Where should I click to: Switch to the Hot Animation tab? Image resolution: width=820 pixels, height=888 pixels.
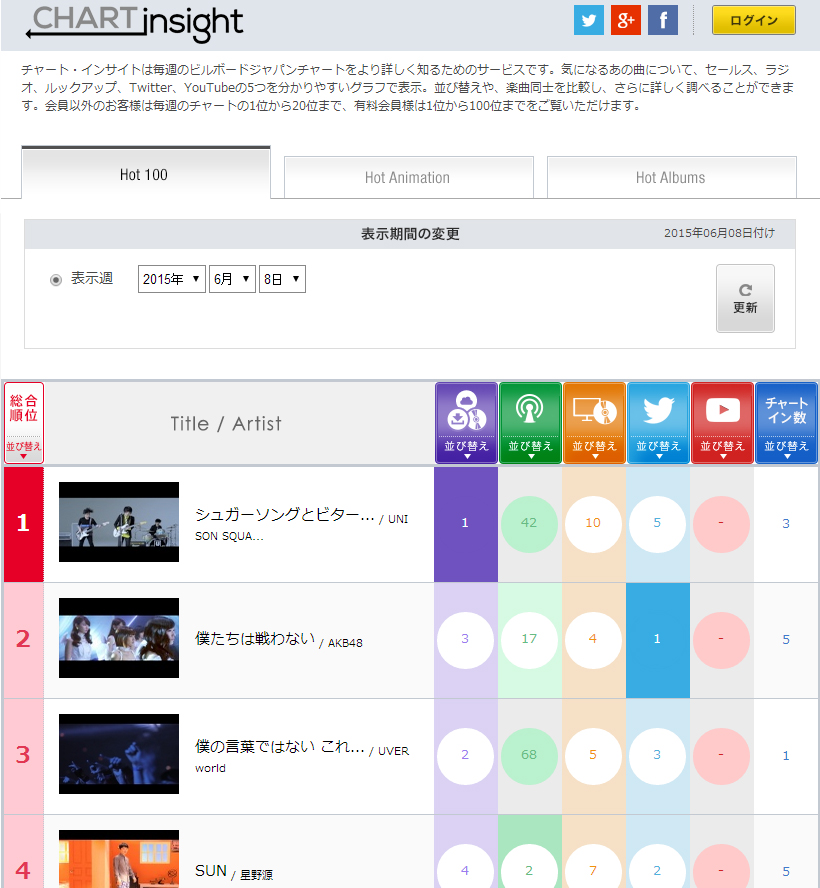(x=408, y=177)
